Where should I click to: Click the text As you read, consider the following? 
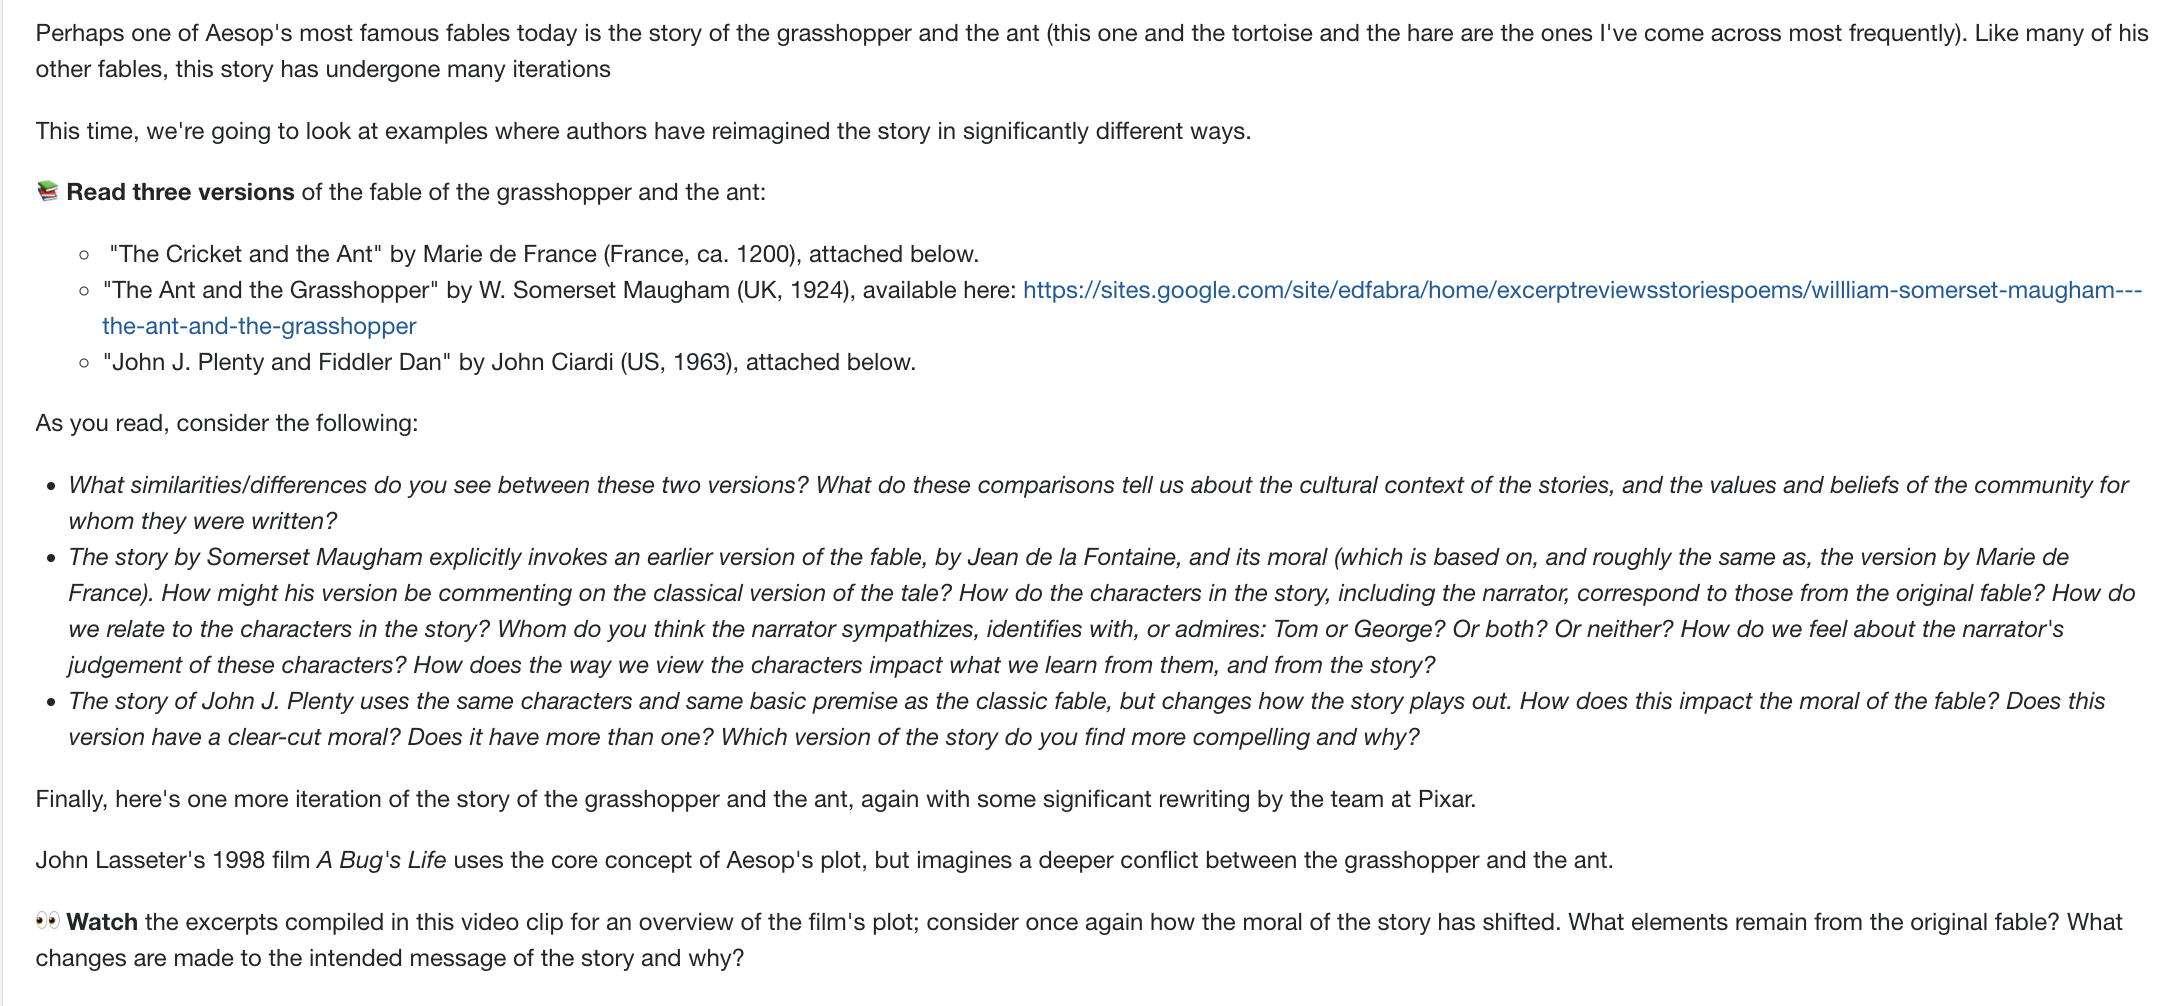click(227, 423)
